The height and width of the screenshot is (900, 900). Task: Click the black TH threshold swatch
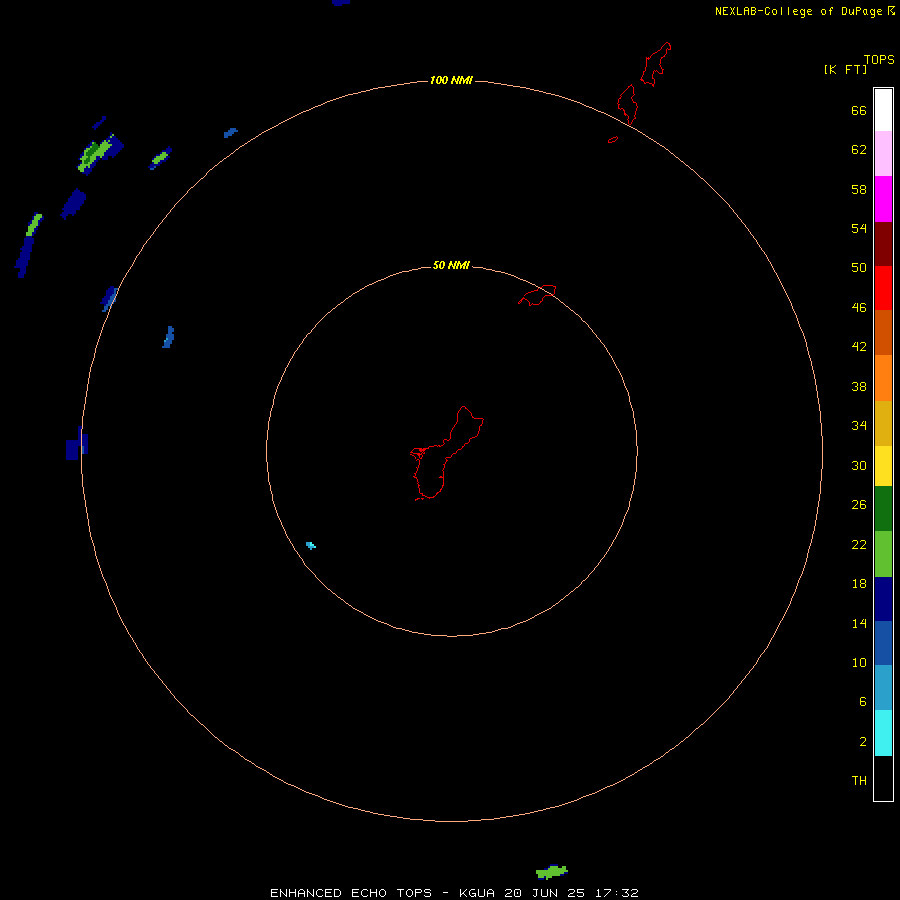coord(883,778)
